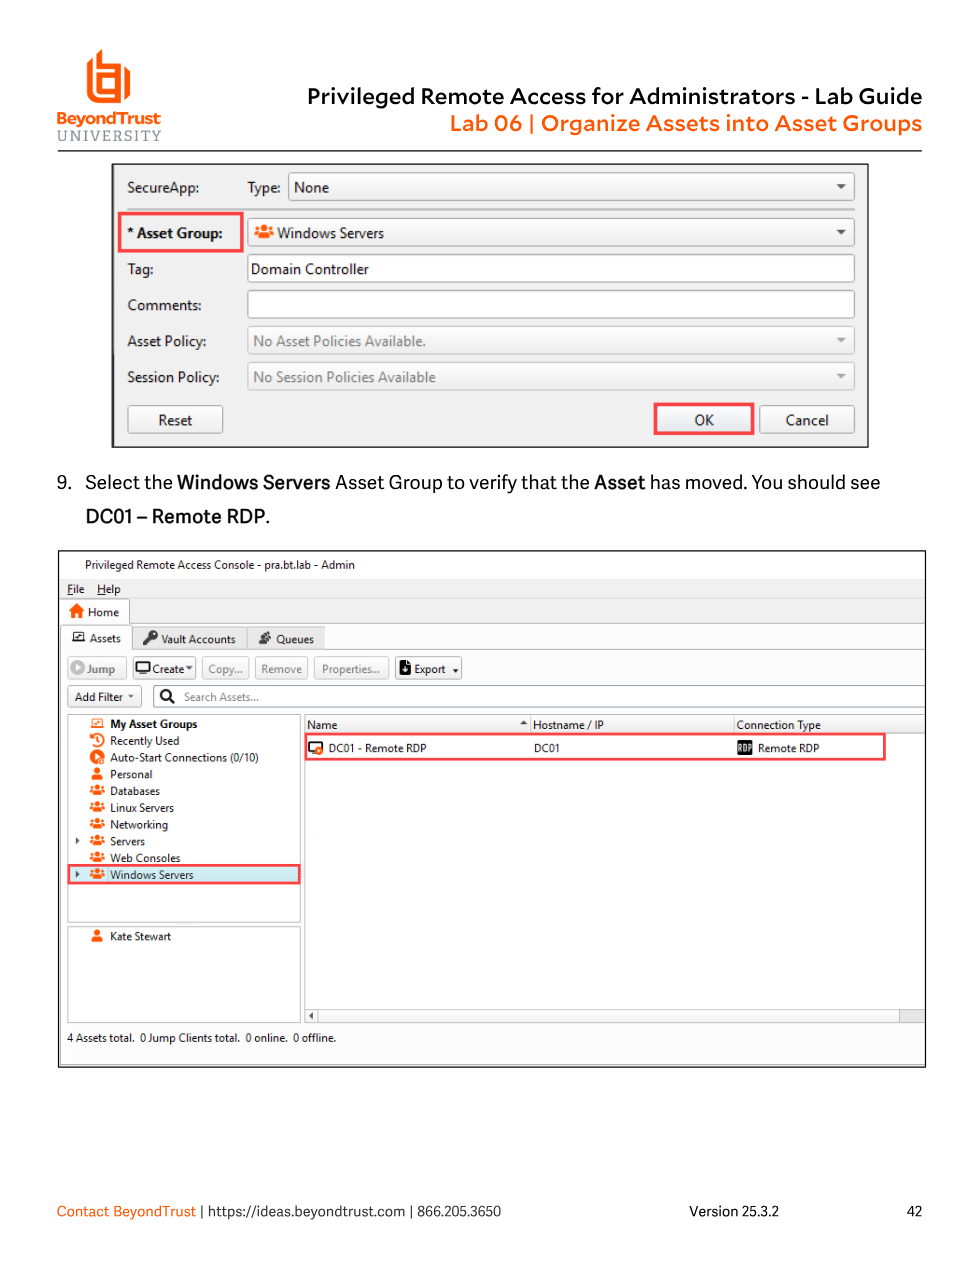
Task: Sort by the Hostname / IP column header
Action: click(x=632, y=725)
